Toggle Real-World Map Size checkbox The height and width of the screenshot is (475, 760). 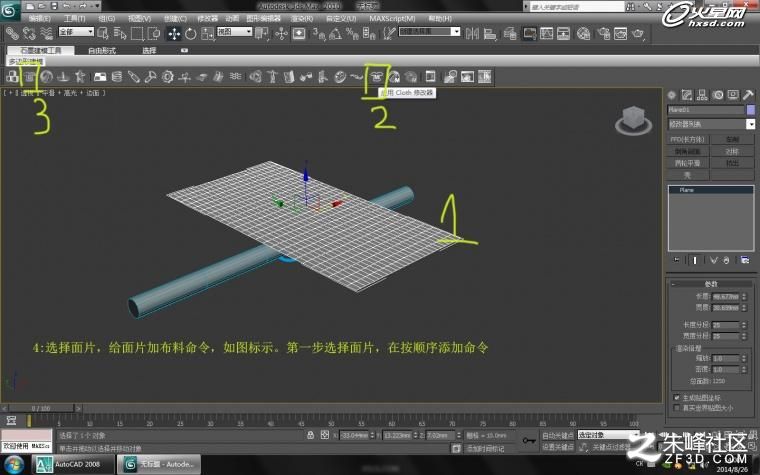[677, 408]
